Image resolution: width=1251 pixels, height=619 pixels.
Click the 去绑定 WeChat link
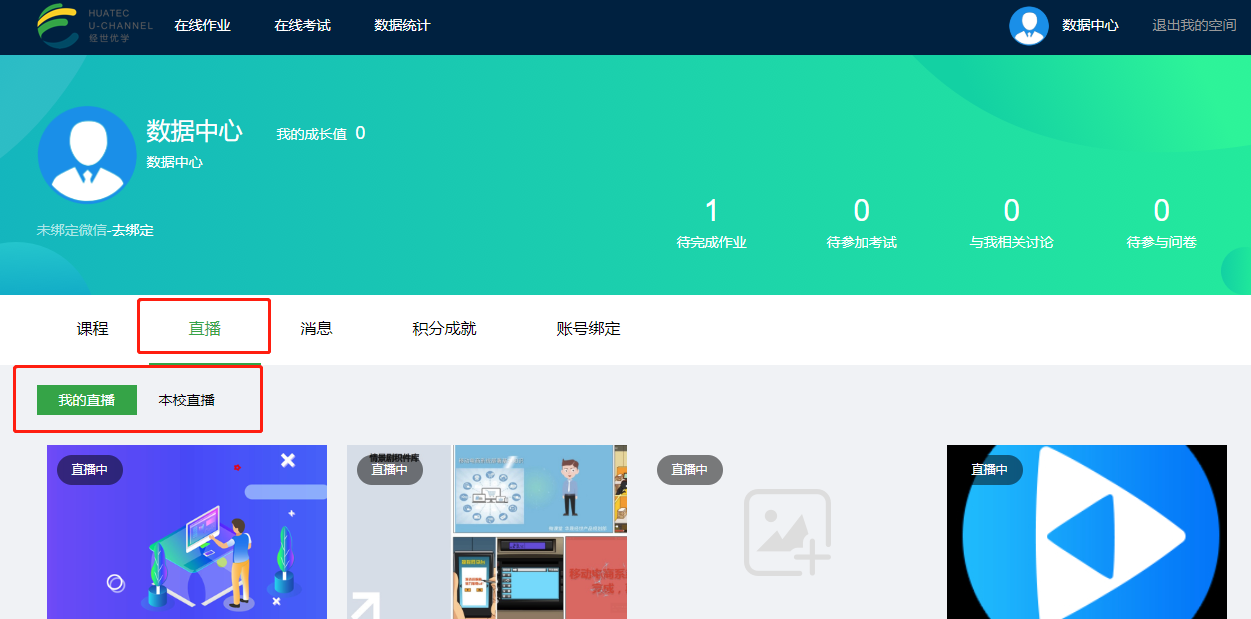point(133,230)
